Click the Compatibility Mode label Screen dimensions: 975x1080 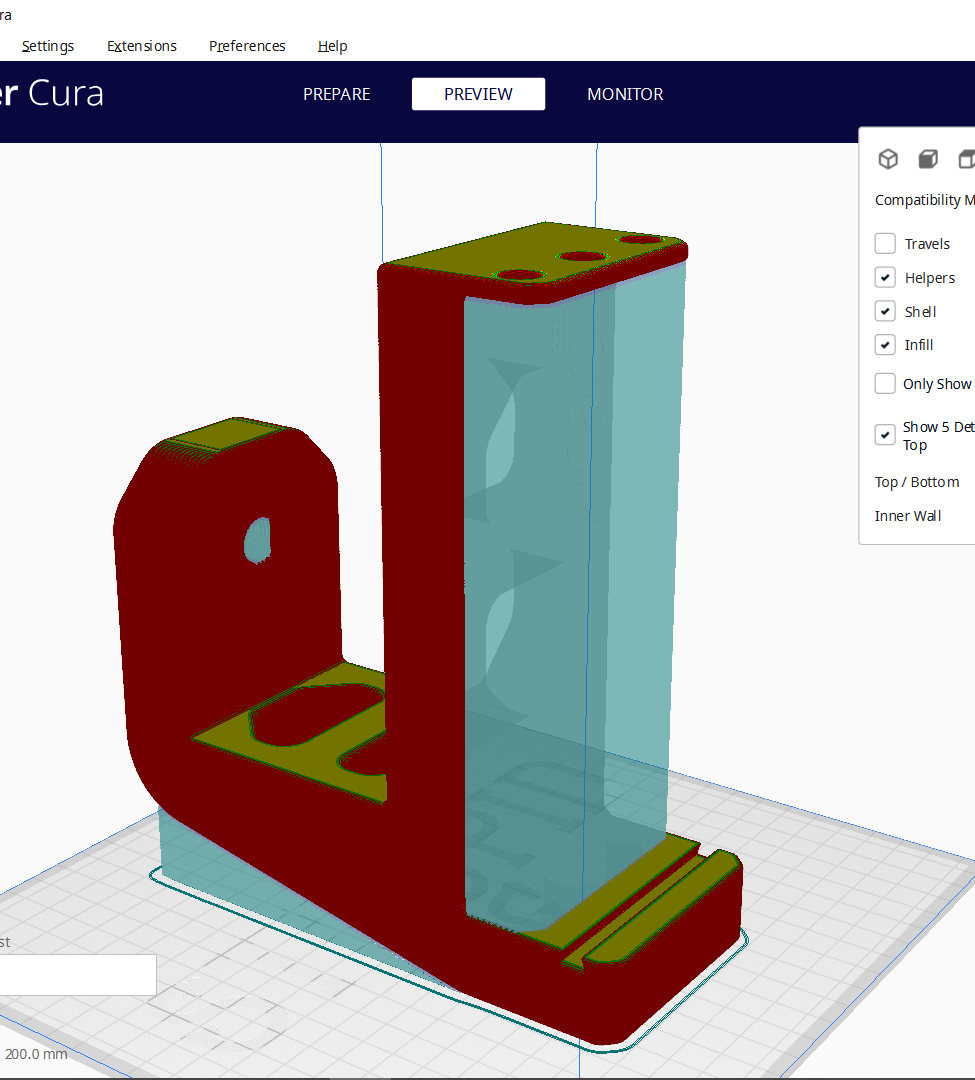coord(925,200)
